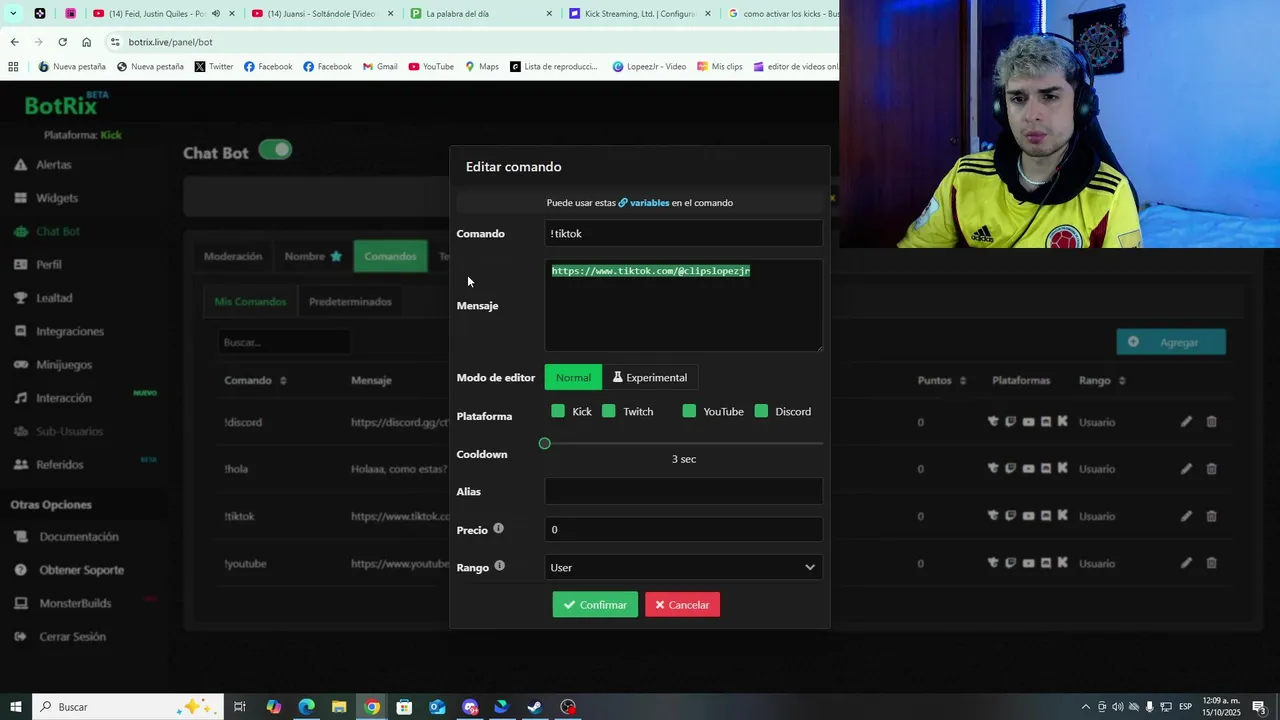Select the Predeterminados tab
1280x720 pixels.
tap(350, 301)
